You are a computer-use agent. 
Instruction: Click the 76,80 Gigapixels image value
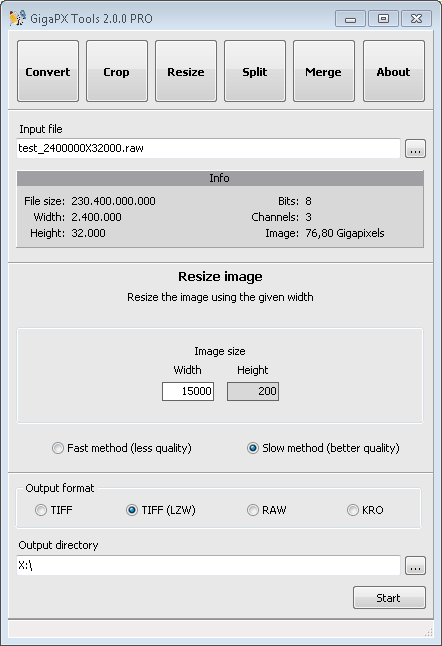(345, 233)
